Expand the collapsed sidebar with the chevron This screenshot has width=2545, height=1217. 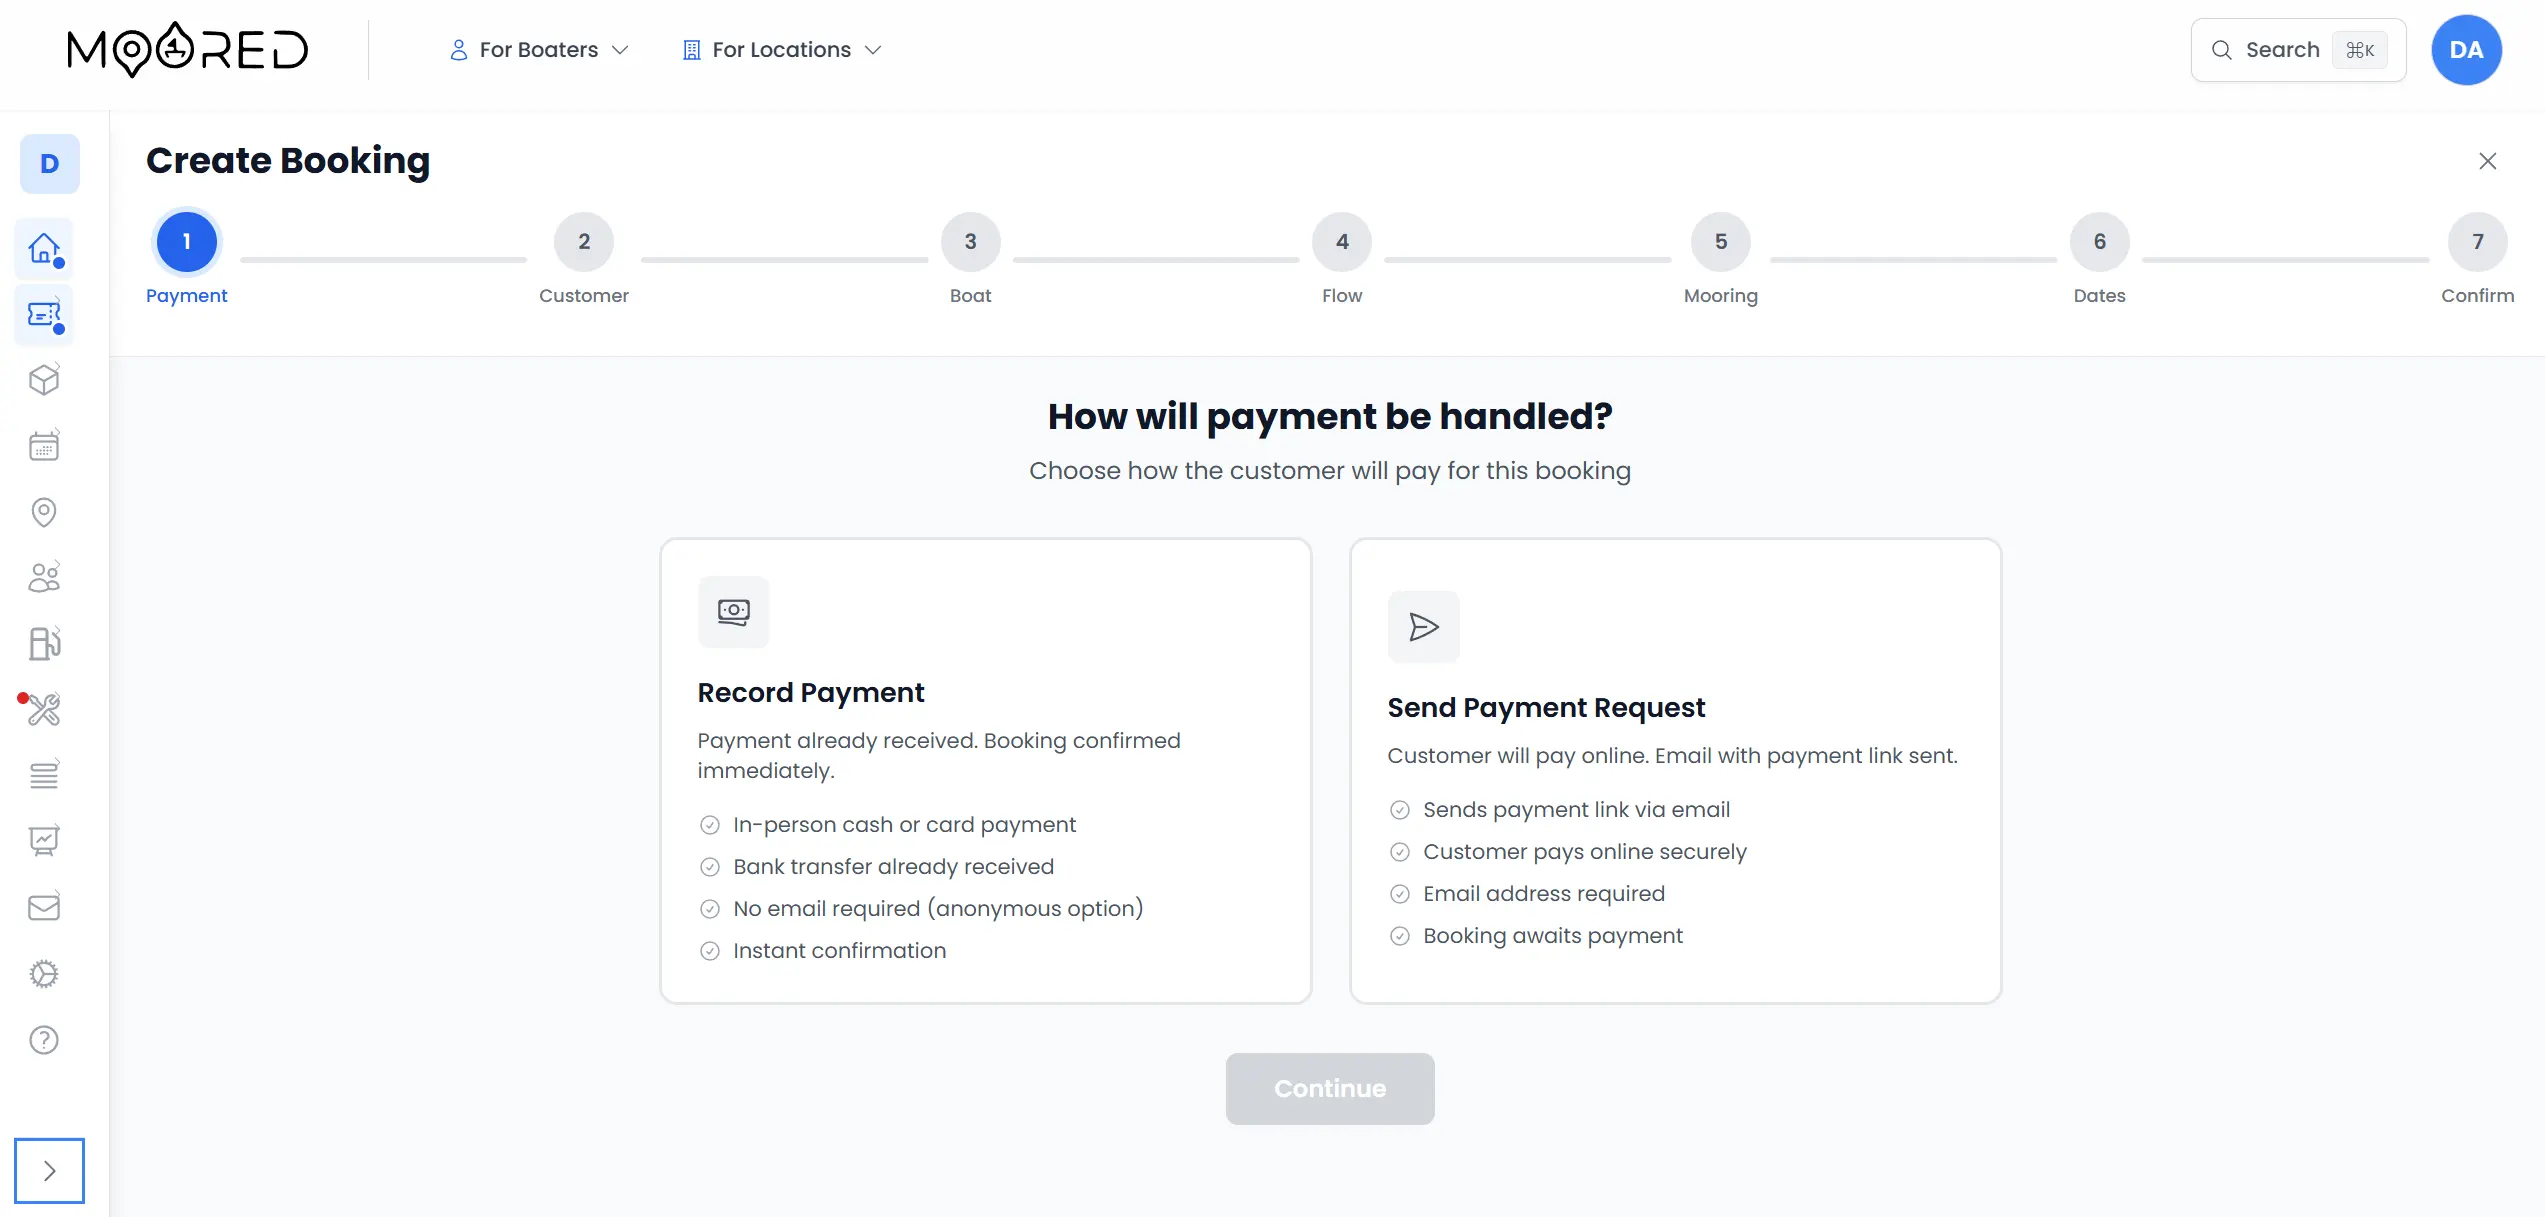click(x=50, y=1170)
